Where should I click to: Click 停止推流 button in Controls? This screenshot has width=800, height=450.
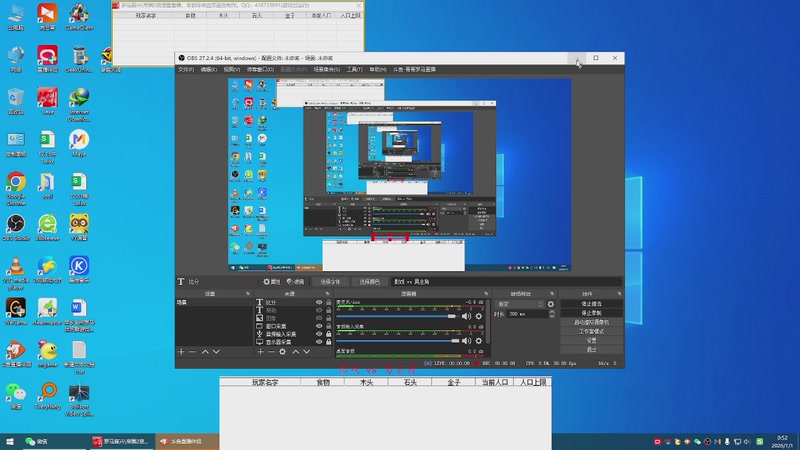tap(591, 304)
